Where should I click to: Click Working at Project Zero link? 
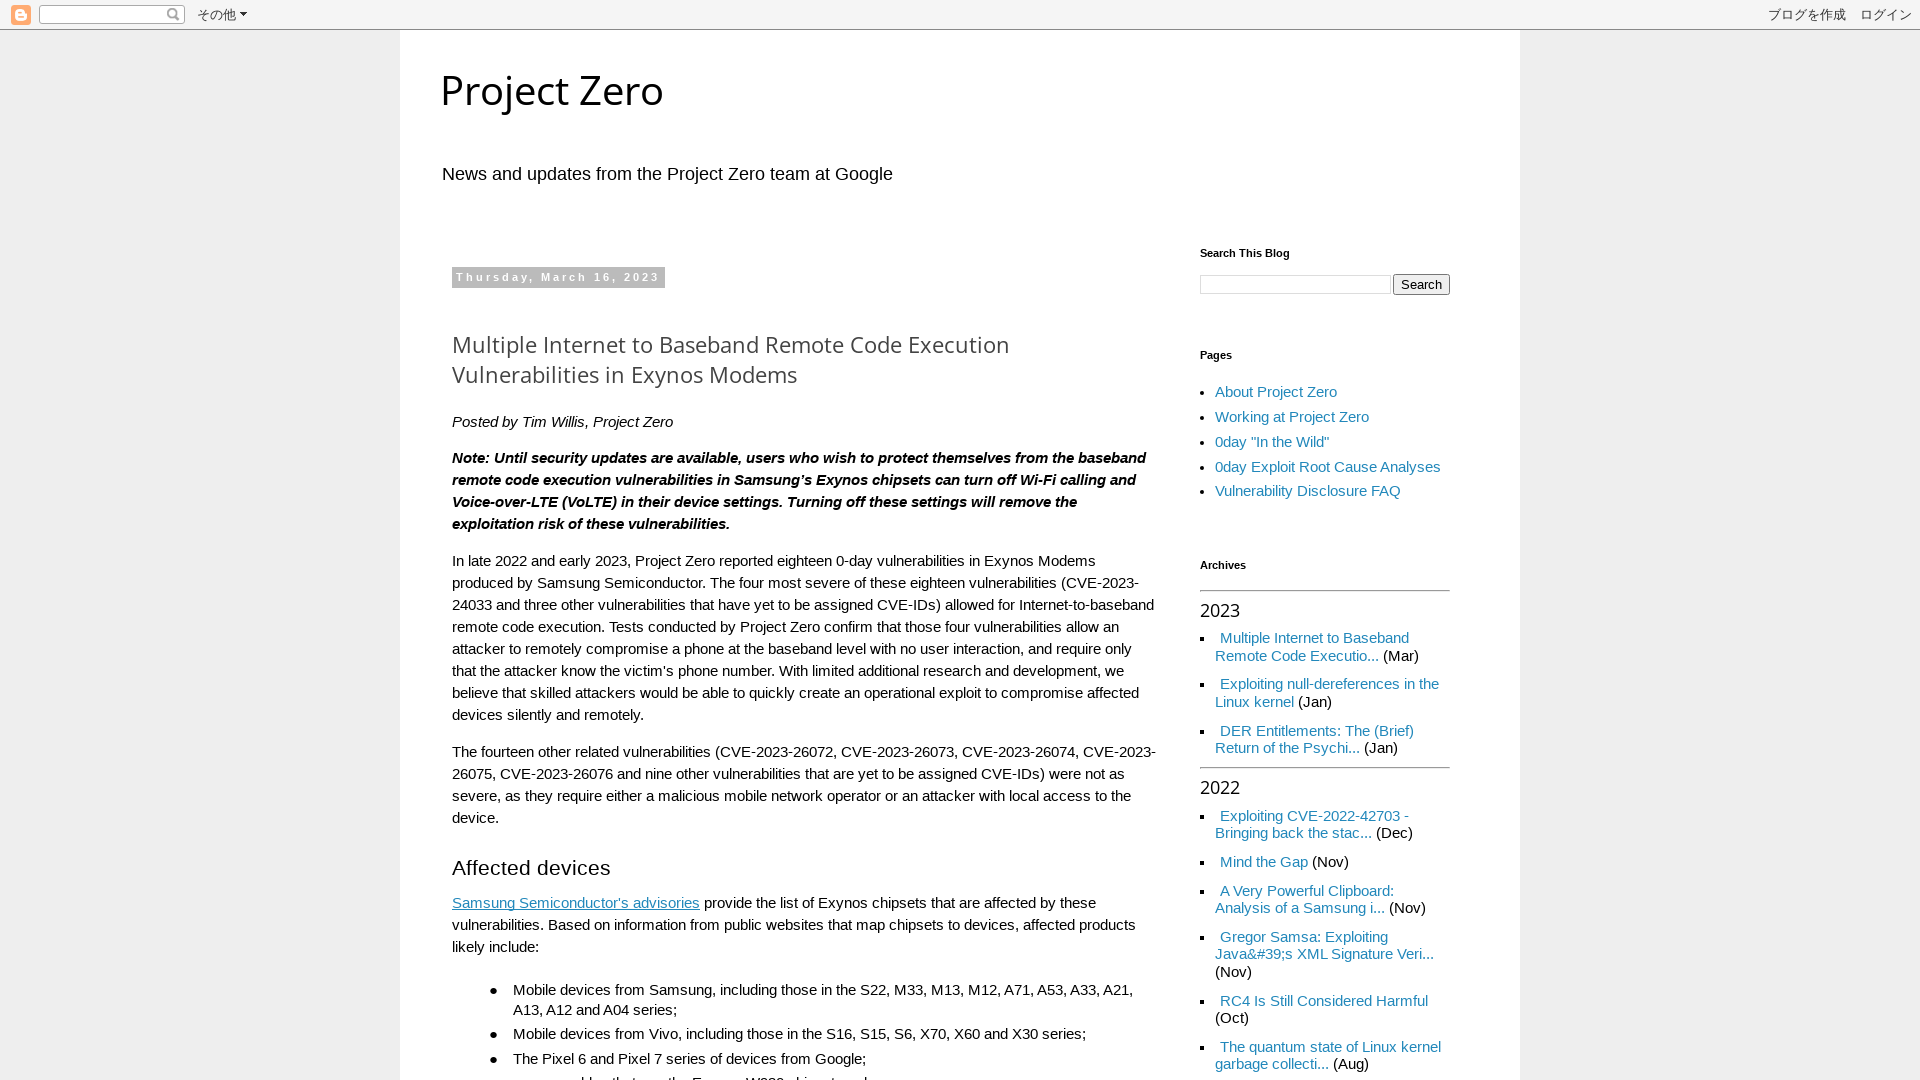point(1291,415)
